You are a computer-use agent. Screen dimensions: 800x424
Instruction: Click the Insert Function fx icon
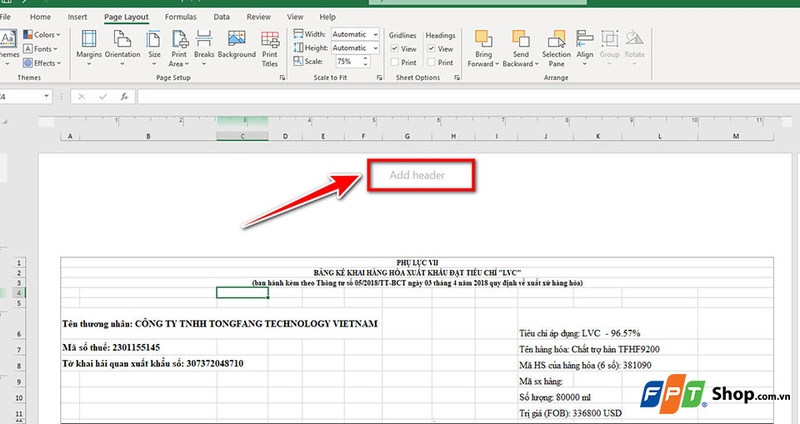[124, 96]
